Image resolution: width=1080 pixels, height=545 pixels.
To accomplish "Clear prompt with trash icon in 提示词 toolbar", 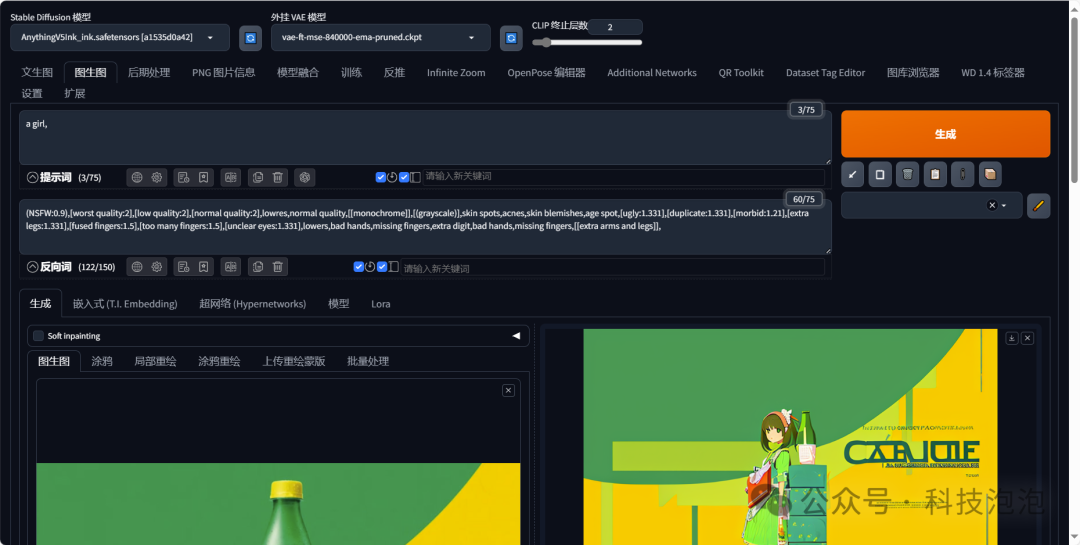I will click(277, 177).
